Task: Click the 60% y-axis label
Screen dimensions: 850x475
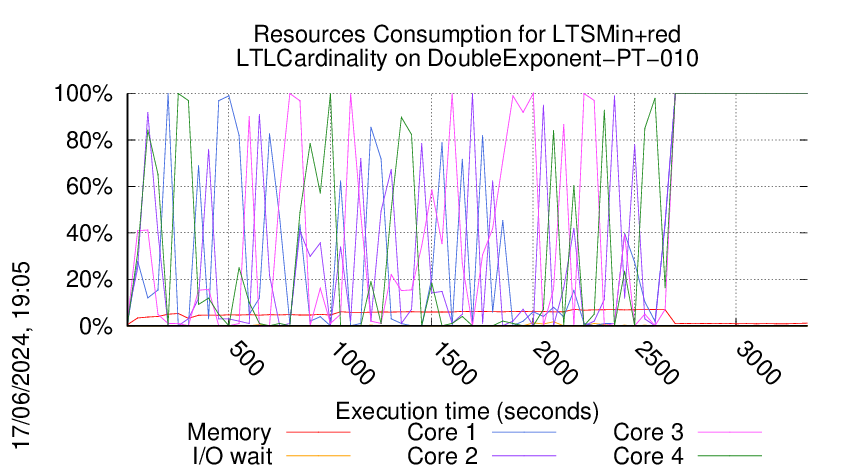Action: pos(89,187)
